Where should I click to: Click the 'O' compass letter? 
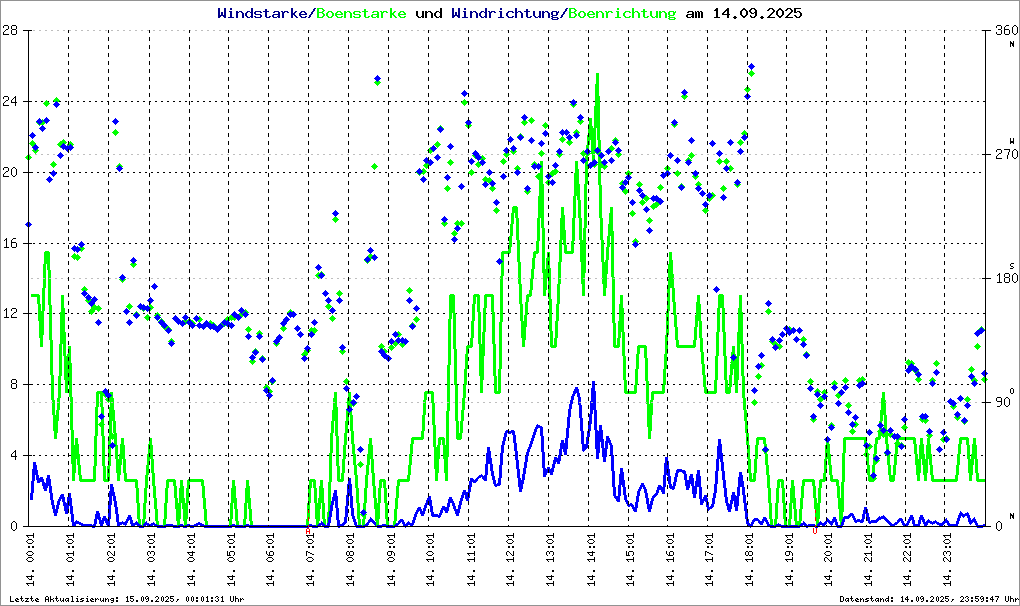coord(1012,391)
